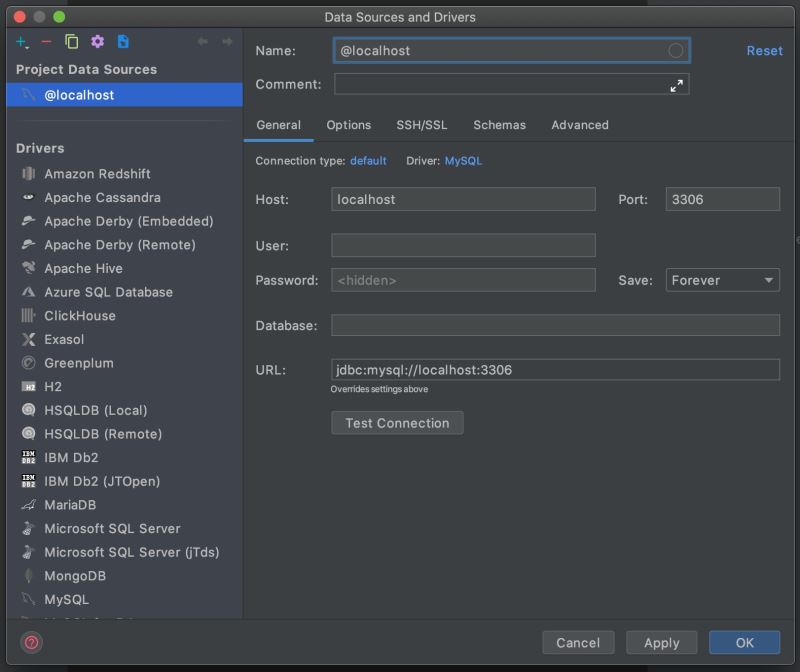
Task: Switch to the SSH/SSL tab
Action: (x=422, y=125)
